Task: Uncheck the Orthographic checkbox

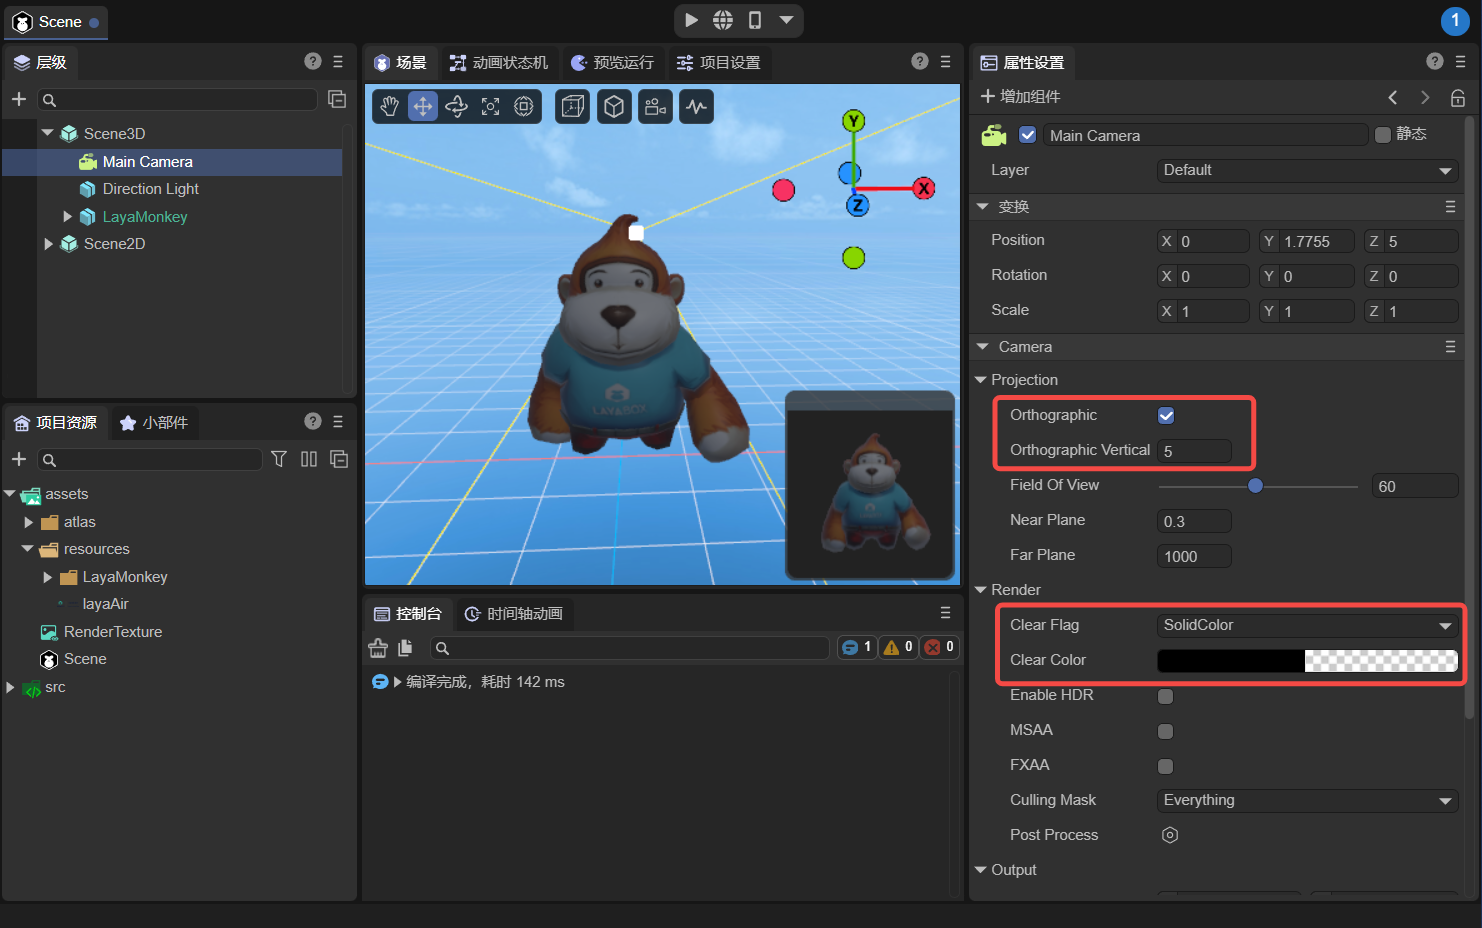Action: pyautogui.click(x=1166, y=416)
